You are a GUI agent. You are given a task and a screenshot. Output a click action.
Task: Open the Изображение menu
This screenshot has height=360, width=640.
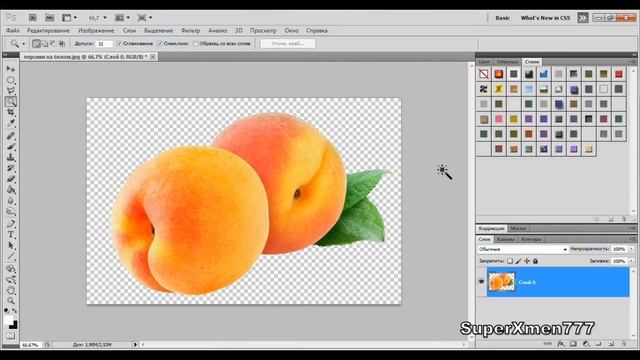coord(96,31)
